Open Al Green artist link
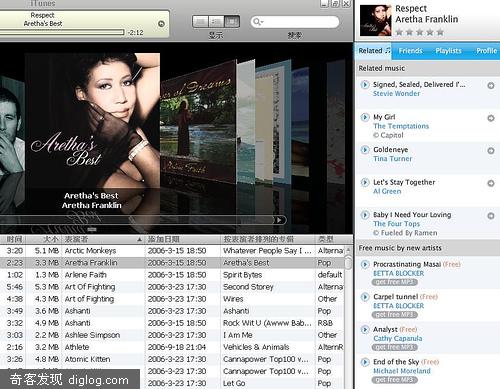500x389 pixels. pos(387,192)
